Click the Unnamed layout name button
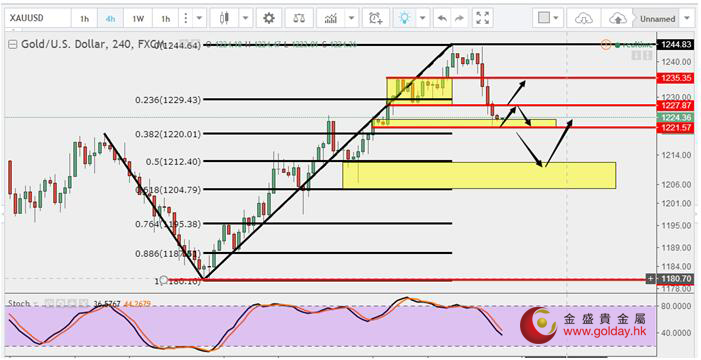Viewport: 701px width, 360px height. pos(657,19)
